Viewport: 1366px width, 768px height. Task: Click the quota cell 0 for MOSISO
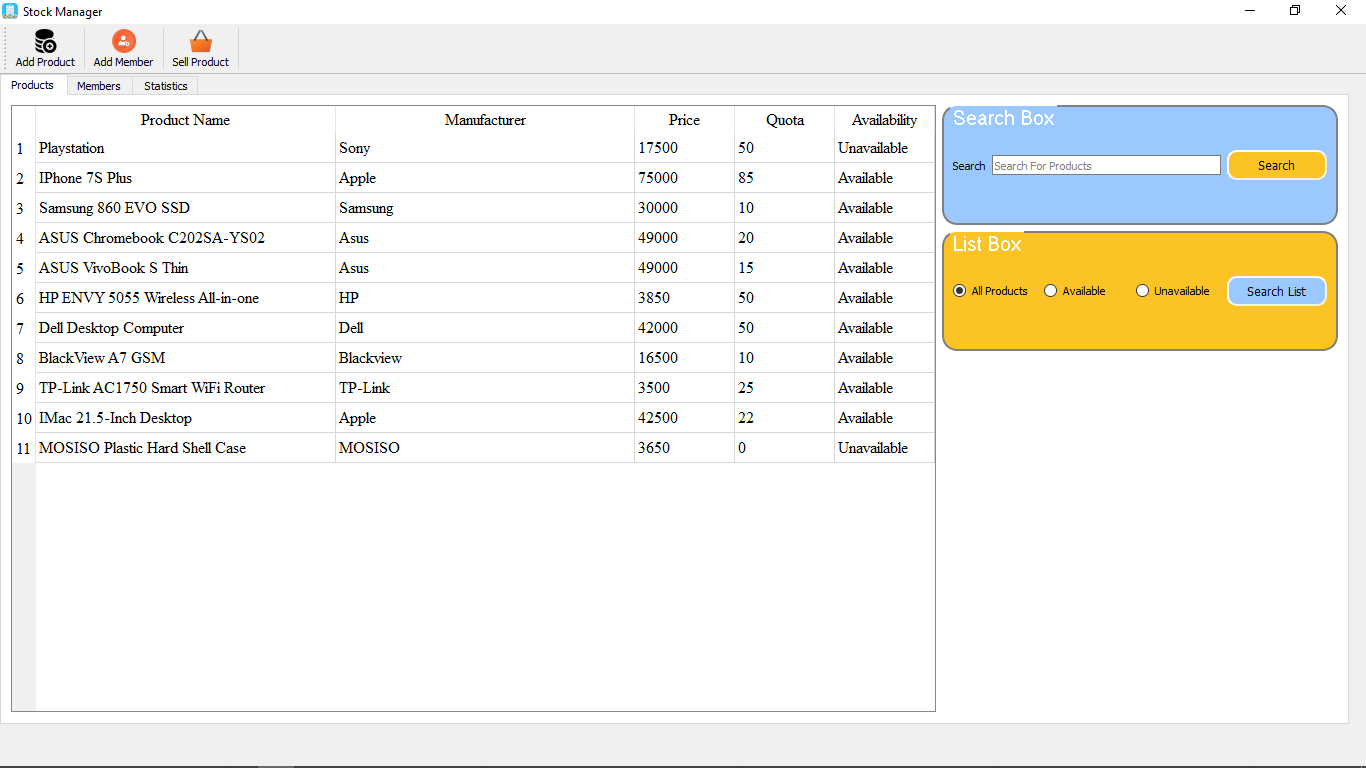[785, 448]
